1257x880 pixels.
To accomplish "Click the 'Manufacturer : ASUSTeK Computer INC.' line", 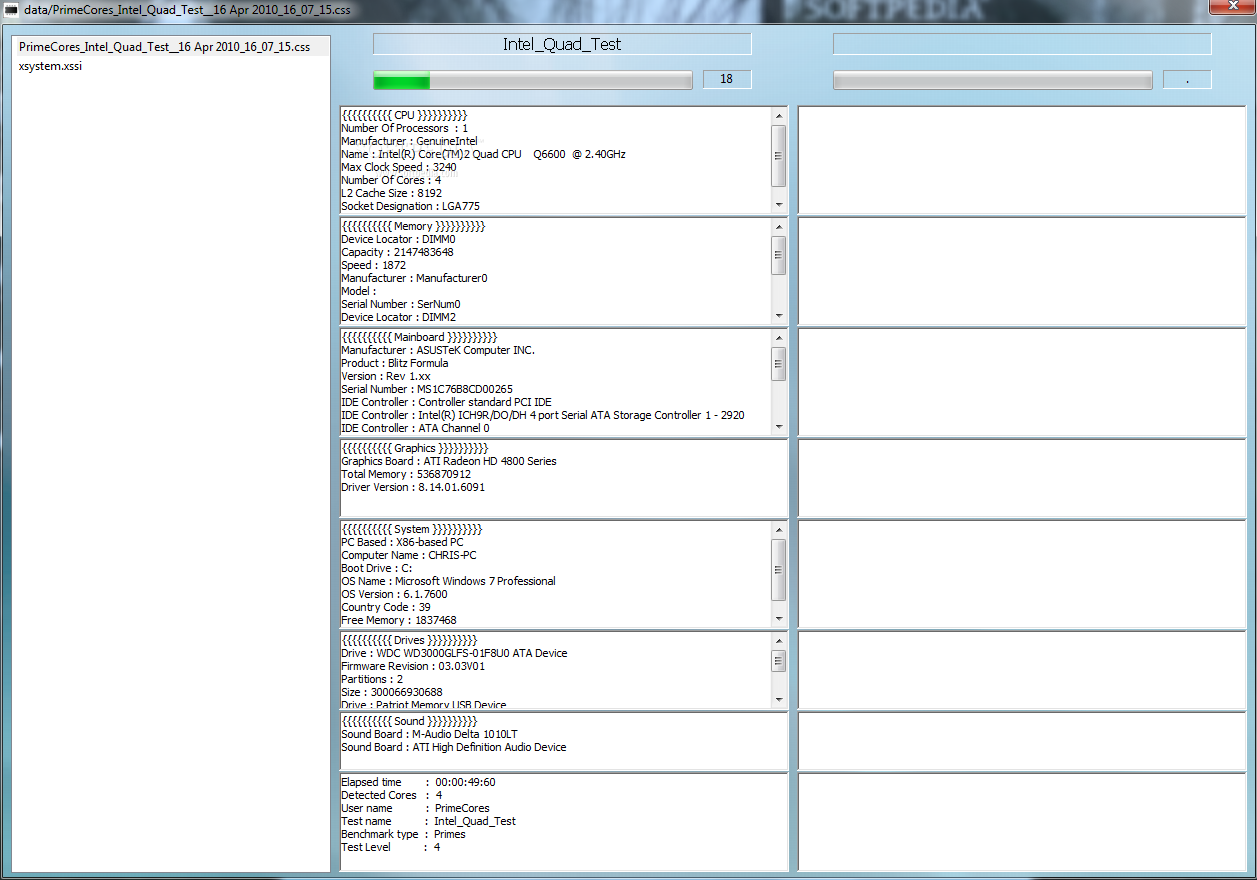I will point(438,350).
